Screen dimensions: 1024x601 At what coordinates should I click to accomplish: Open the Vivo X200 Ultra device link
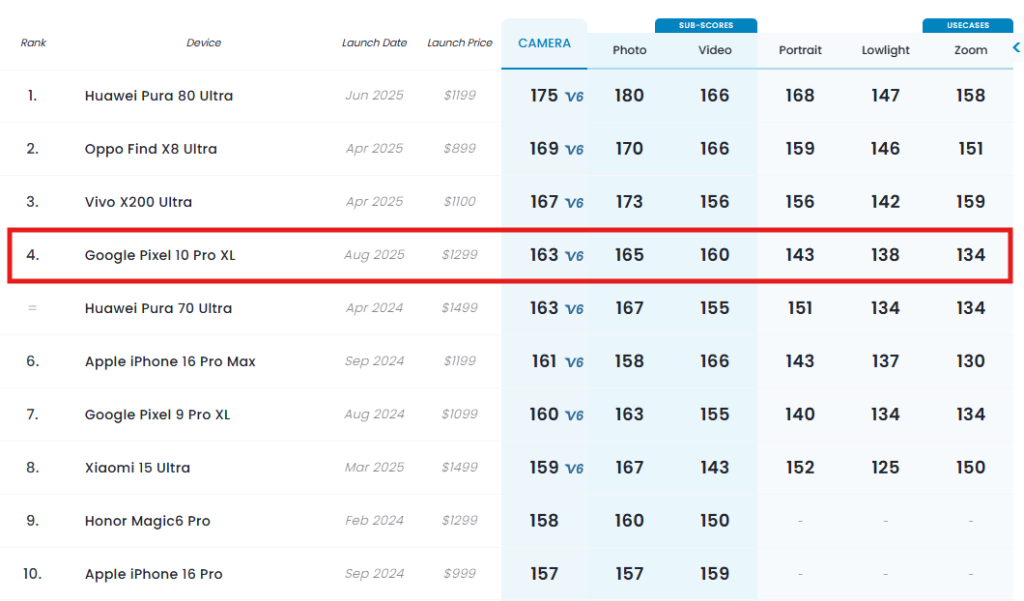(138, 202)
